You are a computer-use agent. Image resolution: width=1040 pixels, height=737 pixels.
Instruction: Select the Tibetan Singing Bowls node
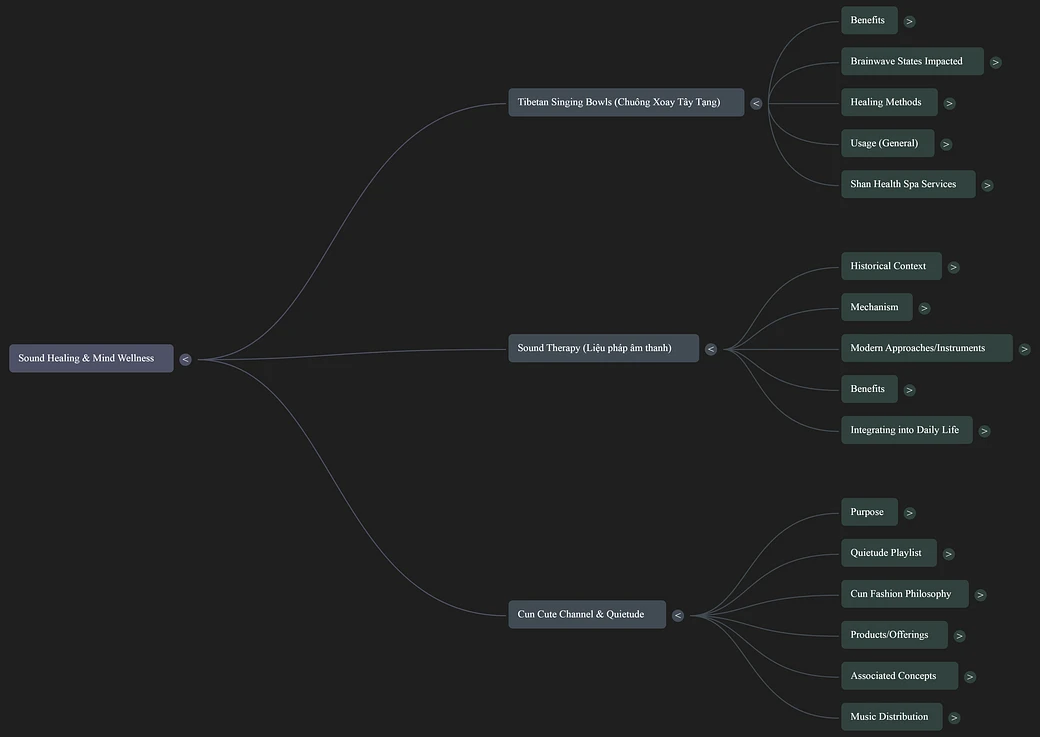(626, 102)
